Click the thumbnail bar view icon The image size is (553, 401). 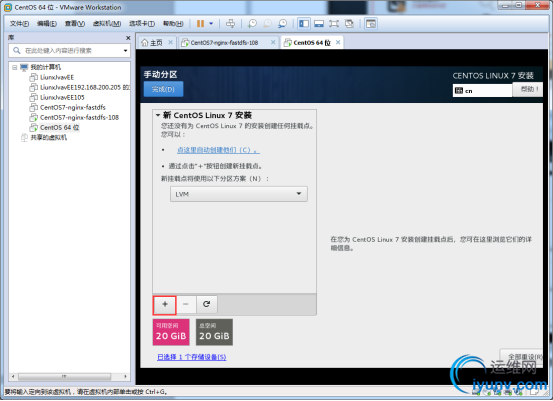(319, 24)
